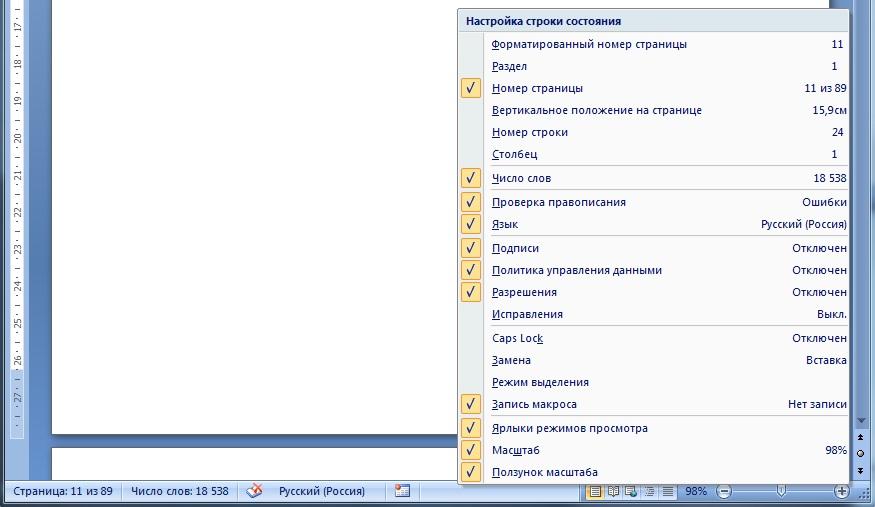The height and width of the screenshot is (507, 875).
Task: Click the zoom in plus button
Action: pyautogui.click(x=842, y=491)
